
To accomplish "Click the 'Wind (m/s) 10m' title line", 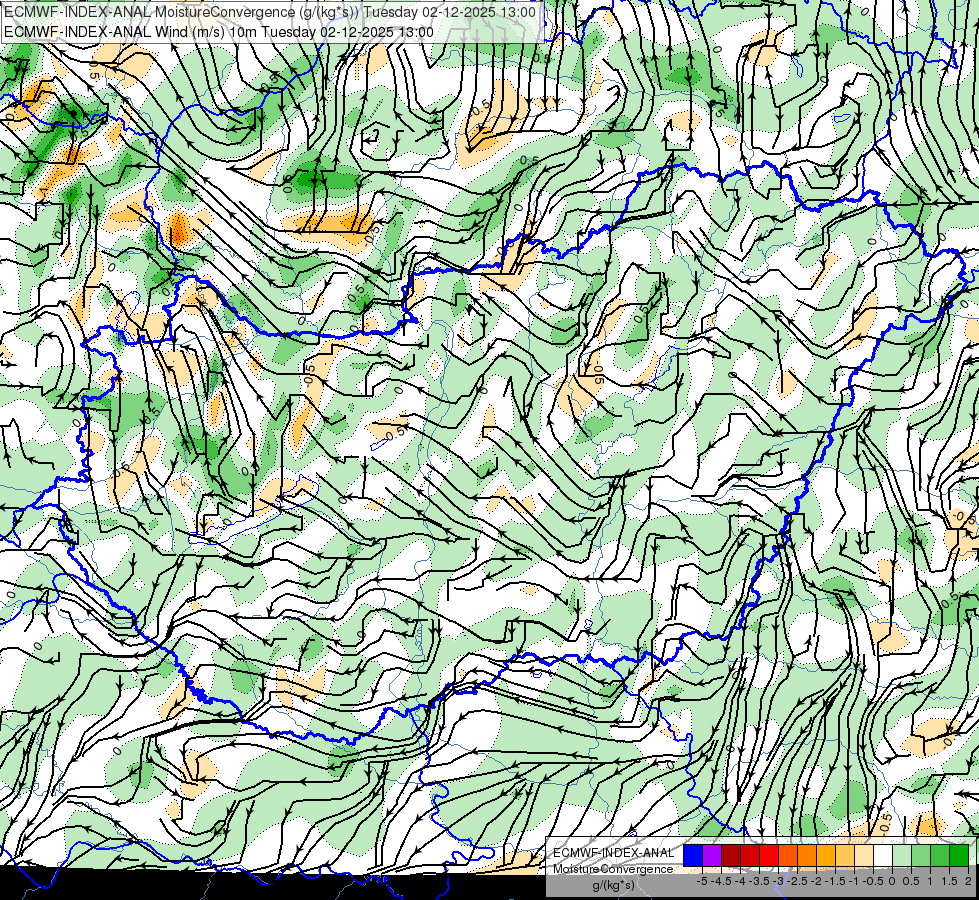I will (219, 32).
